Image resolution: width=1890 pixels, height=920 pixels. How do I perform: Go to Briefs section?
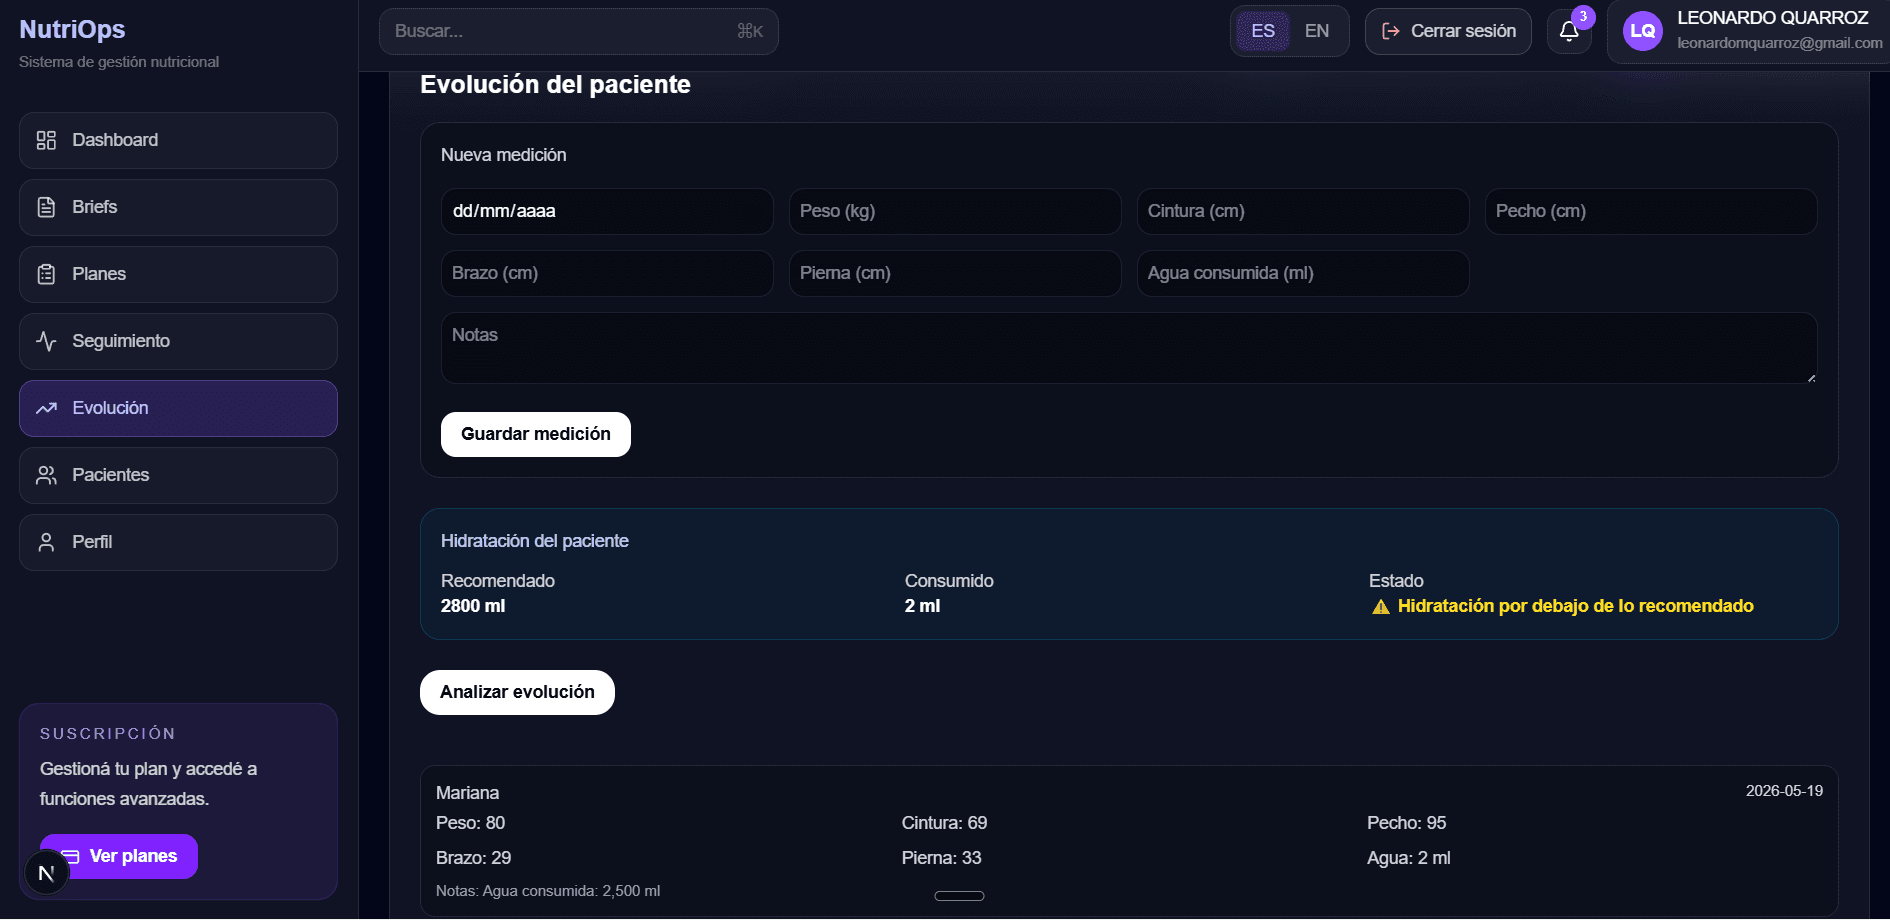click(x=178, y=207)
